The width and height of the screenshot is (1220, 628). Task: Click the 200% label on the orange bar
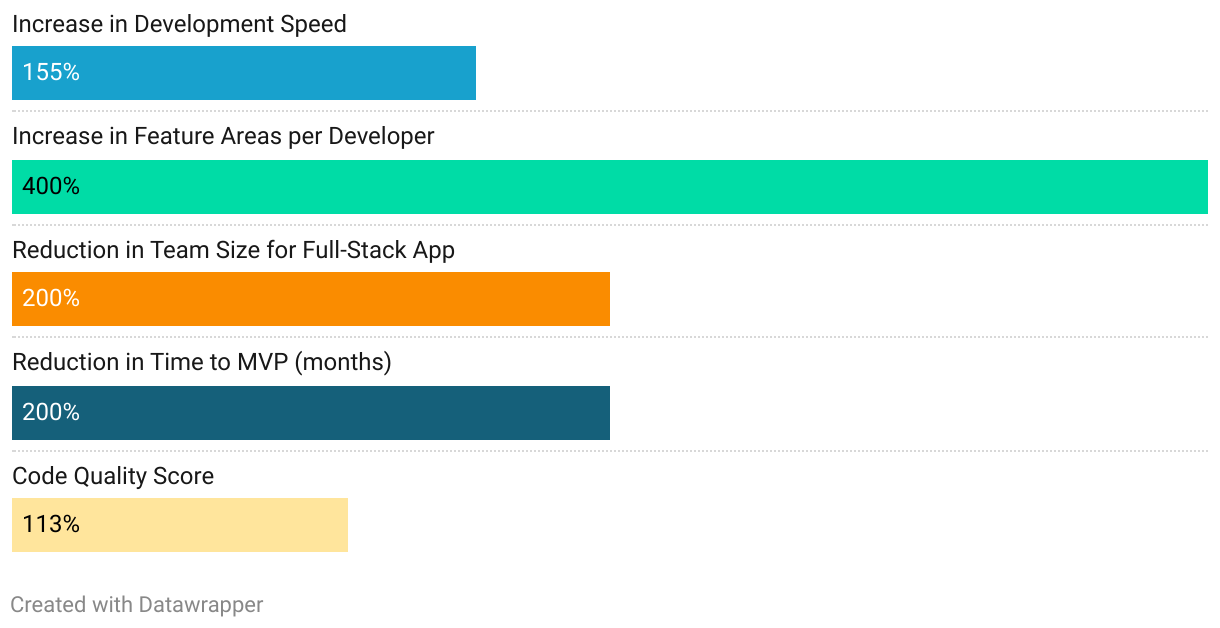pos(51,298)
